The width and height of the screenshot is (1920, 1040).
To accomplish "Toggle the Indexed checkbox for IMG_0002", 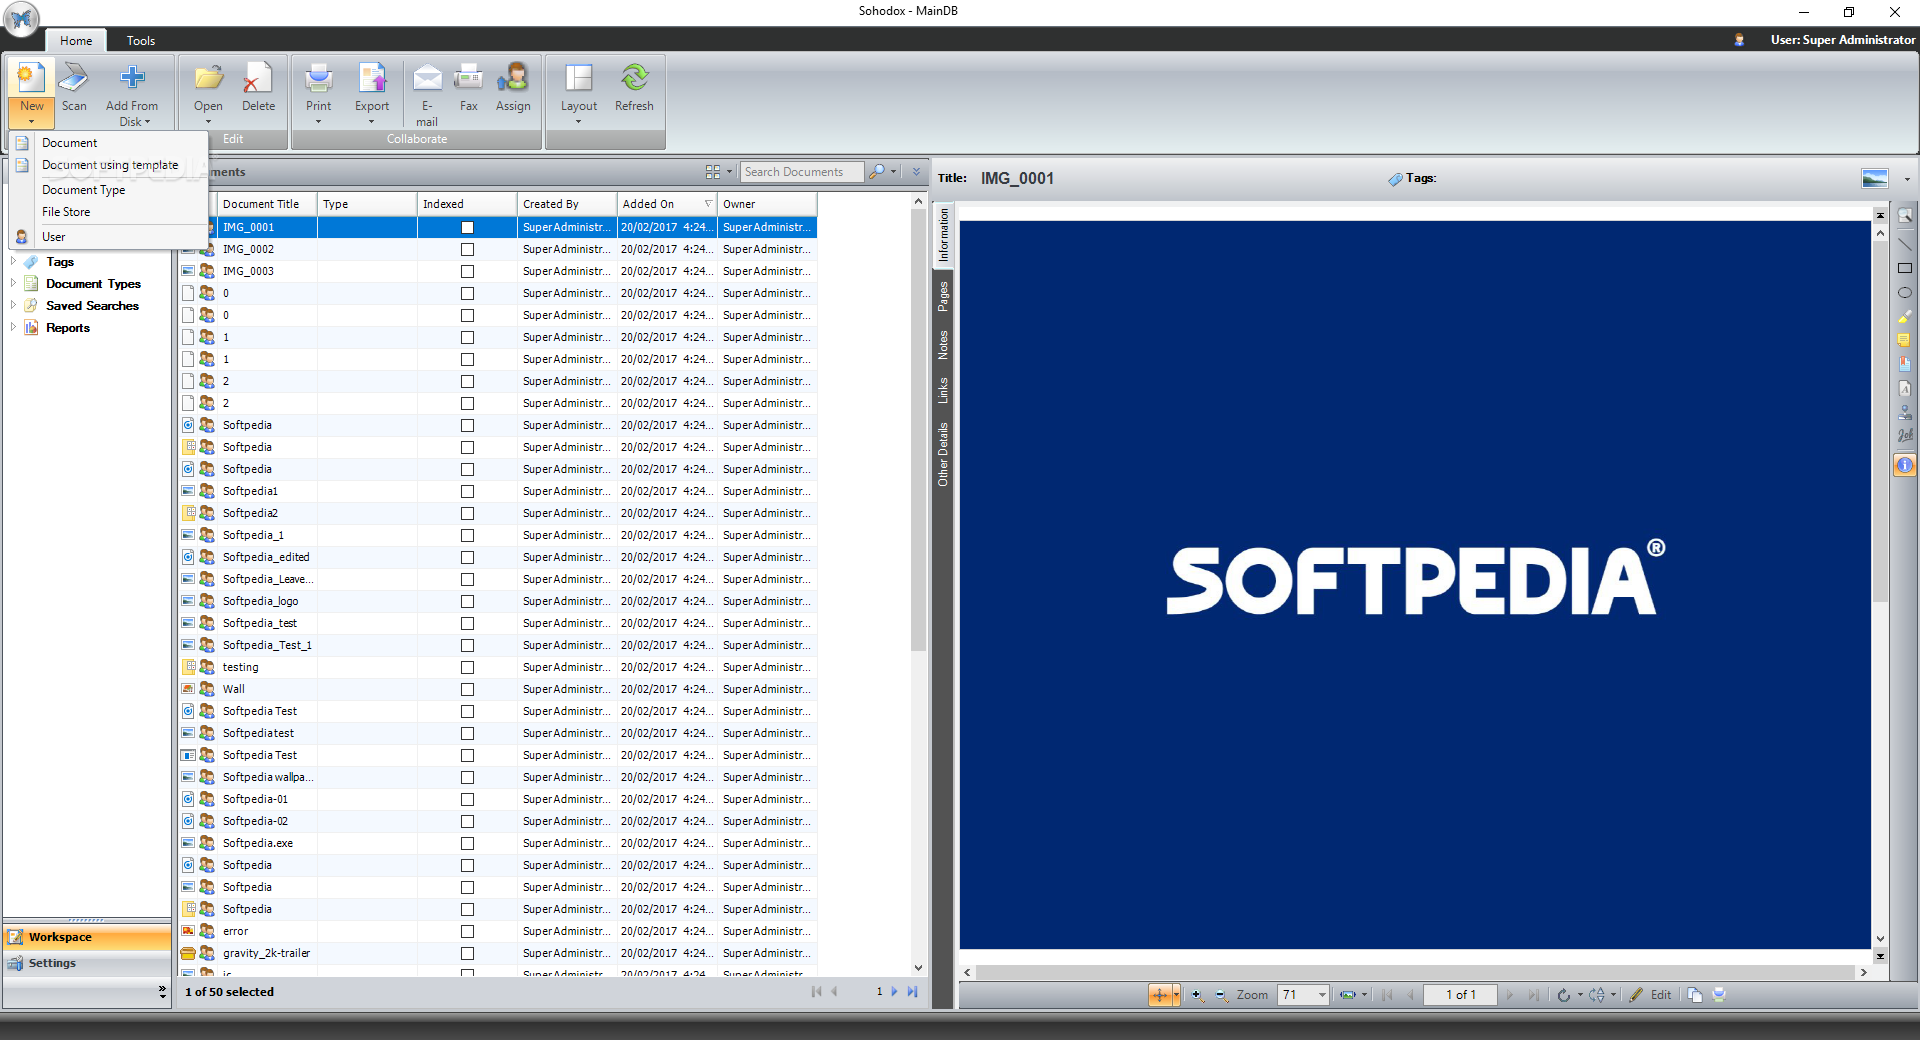I will pos(467,249).
